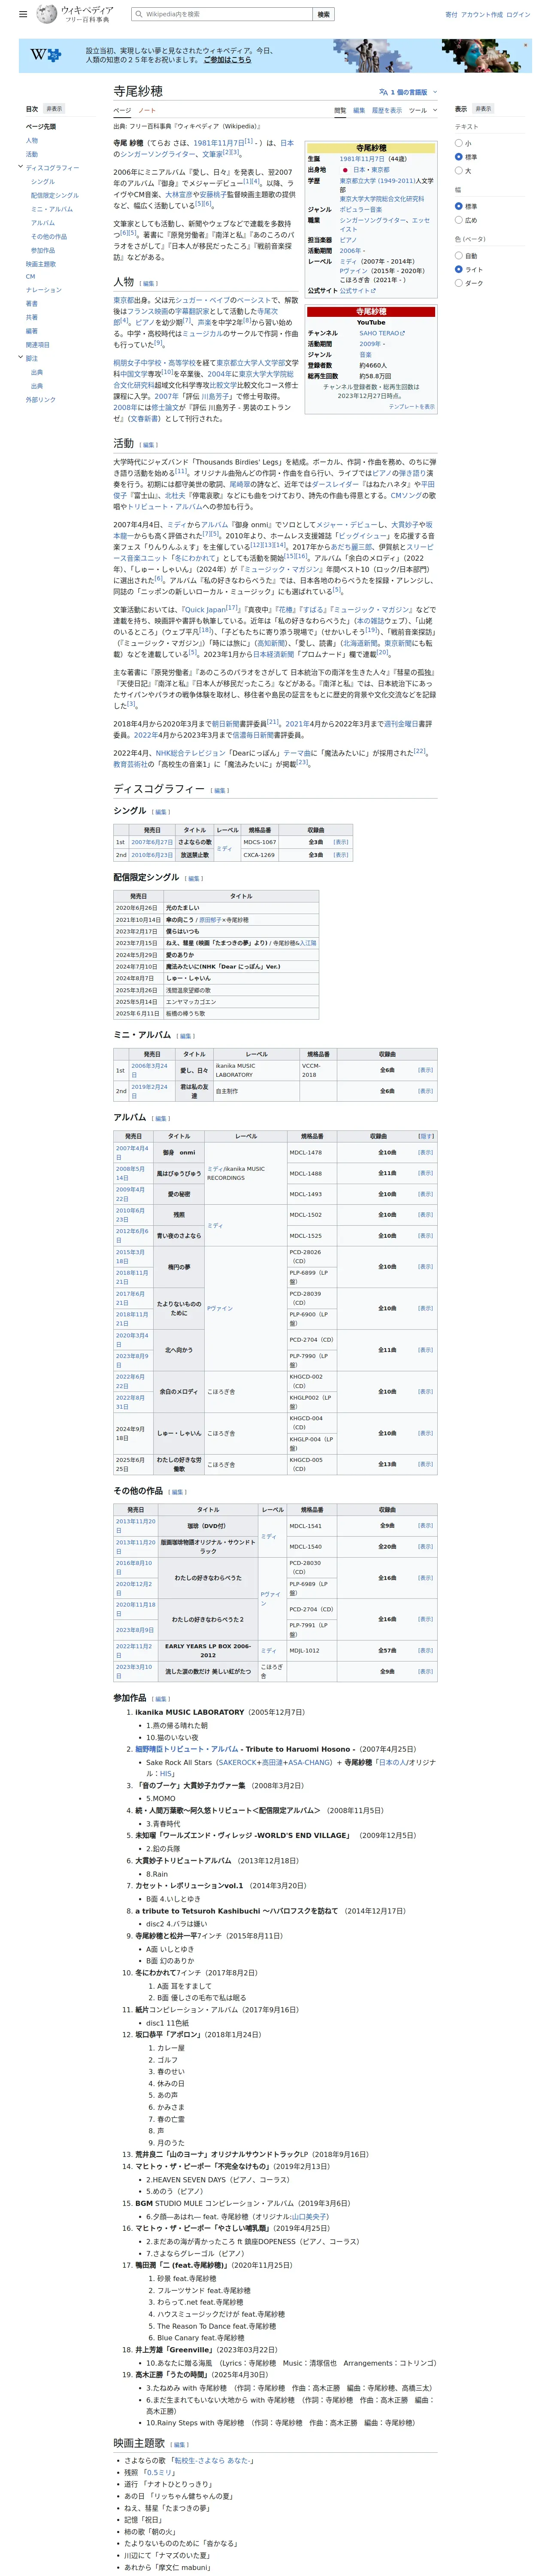Open the SAHO TERAO YouTube channel link

coord(381,333)
